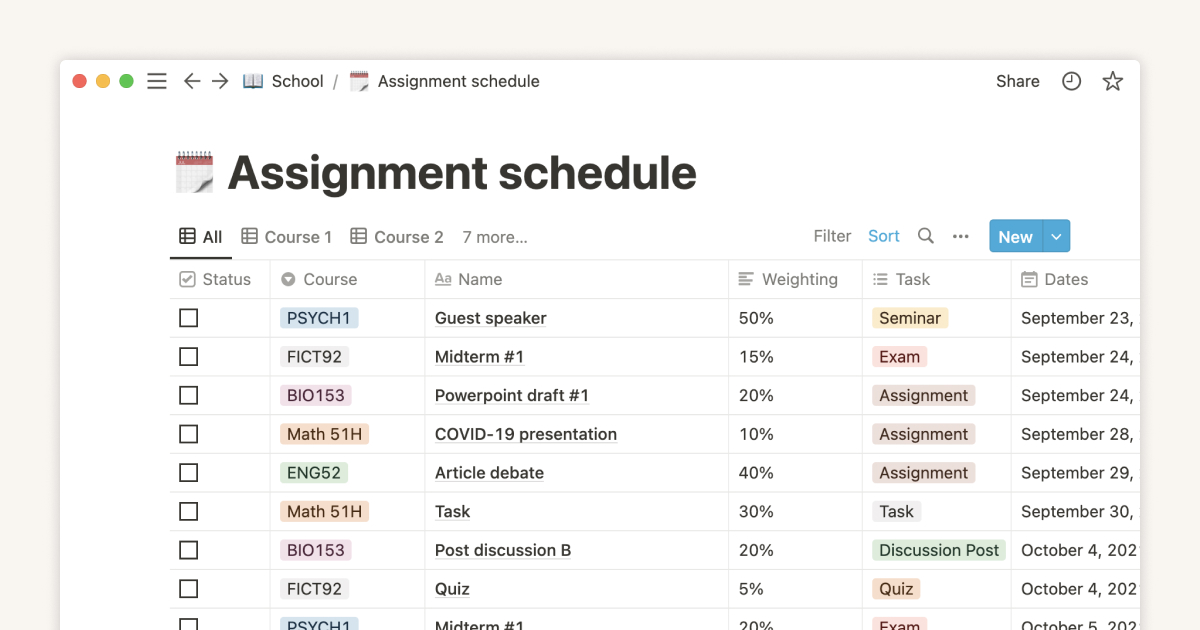This screenshot has width=1200, height=630.
Task: Open the database options with the ••• icon
Action: tap(960, 236)
